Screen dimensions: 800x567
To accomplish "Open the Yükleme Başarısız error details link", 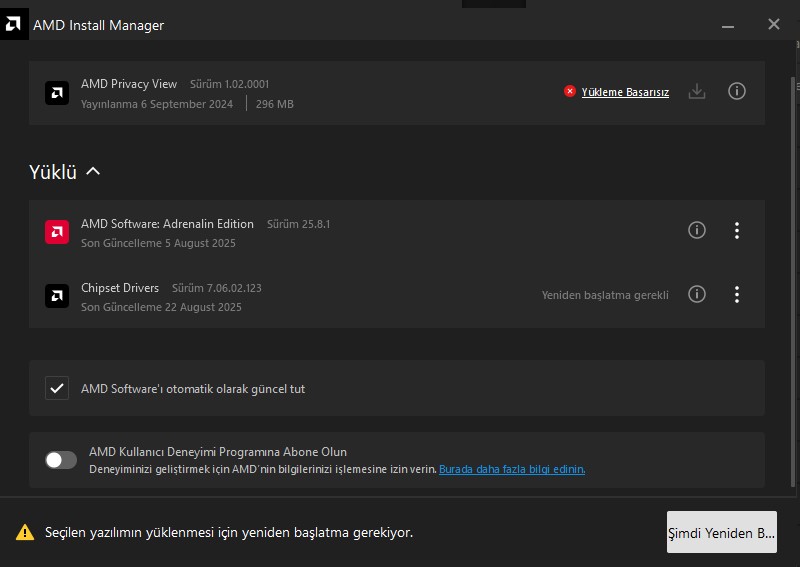I will (x=625, y=92).
